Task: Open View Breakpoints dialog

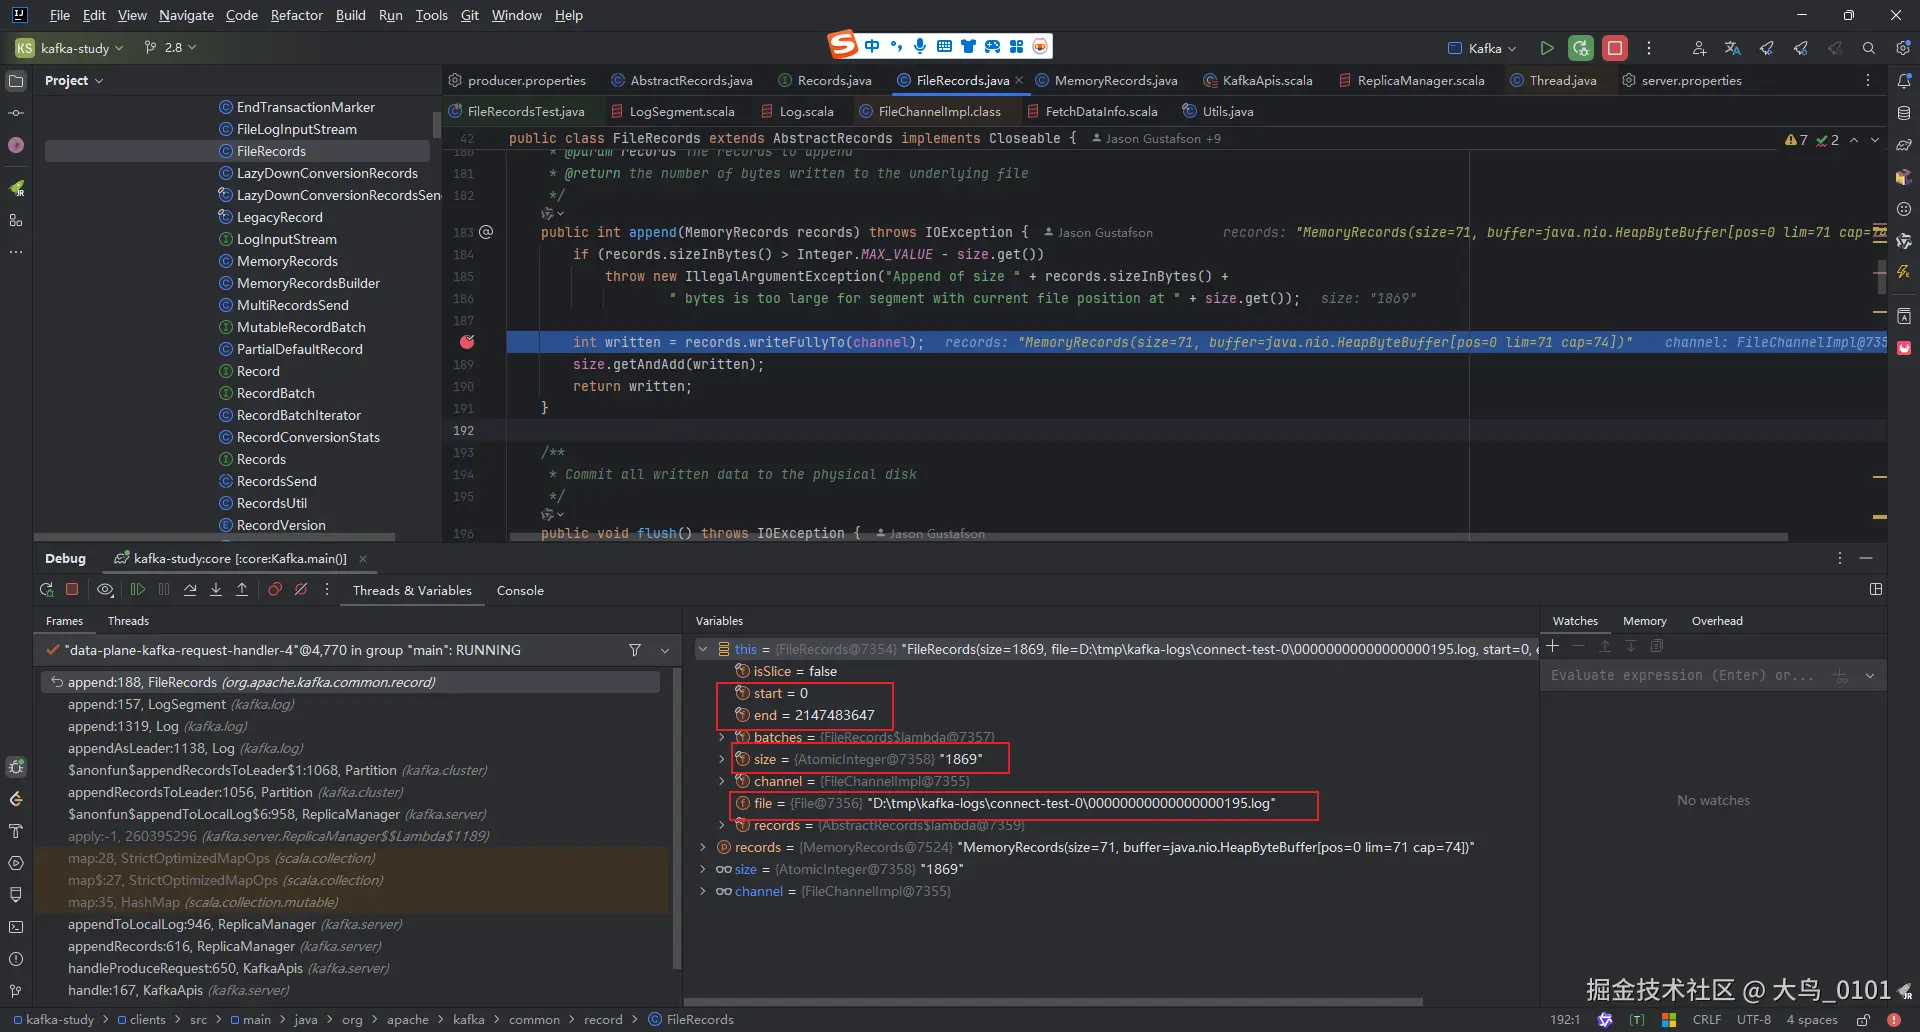Action: 275,590
